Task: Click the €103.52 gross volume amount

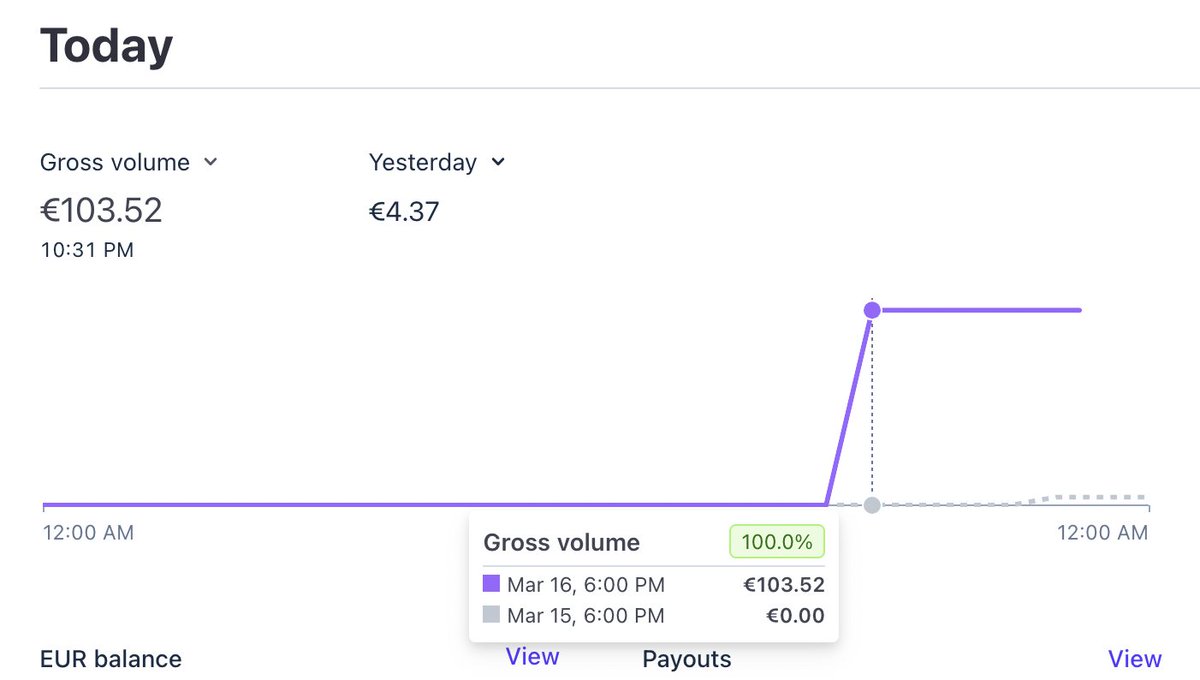Action: (x=101, y=210)
